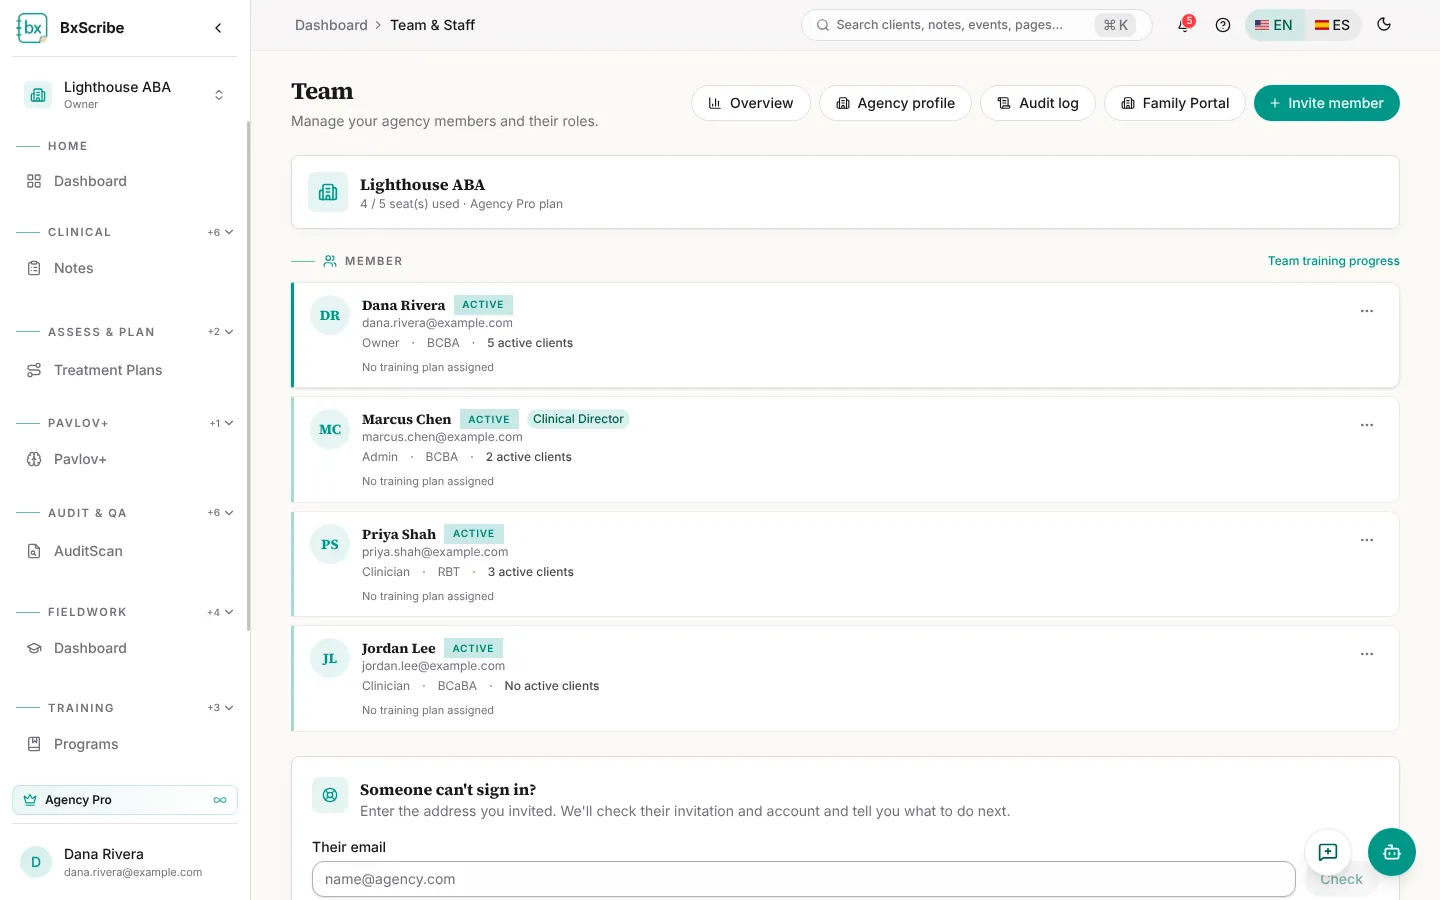The height and width of the screenshot is (900, 1440).
Task: Switch language to ES
Action: pyautogui.click(x=1332, y=25)
